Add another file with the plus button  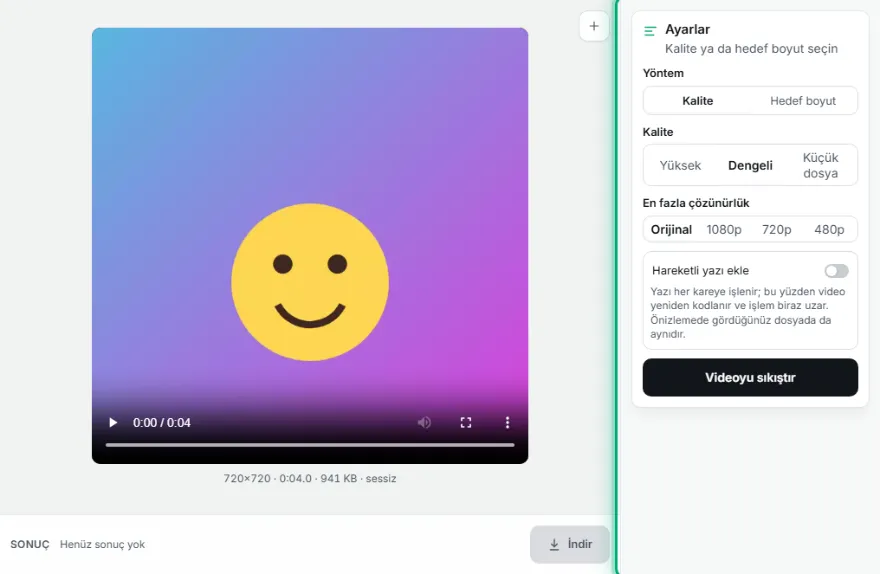594,26
